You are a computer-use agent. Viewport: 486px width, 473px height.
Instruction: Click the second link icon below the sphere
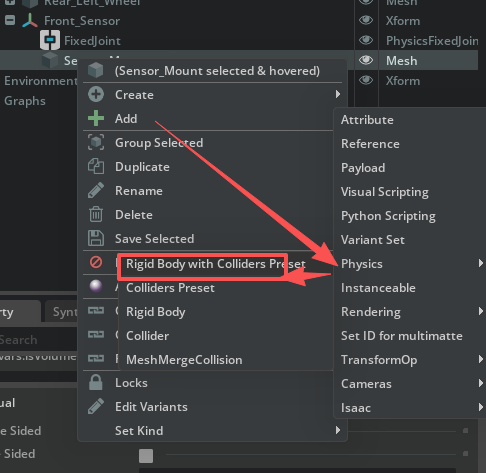tap(96, 334)
